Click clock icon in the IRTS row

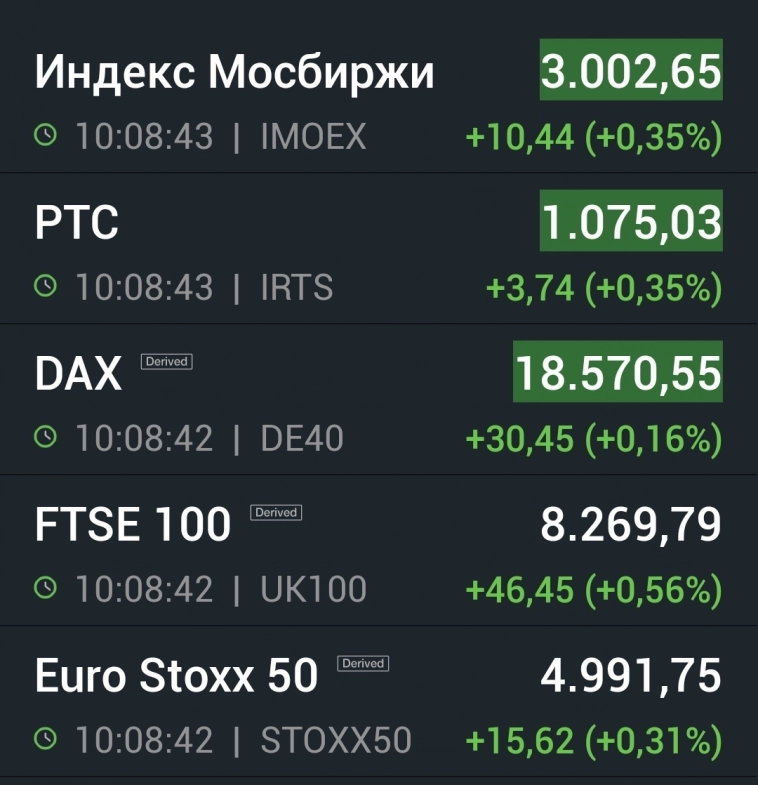46,287
